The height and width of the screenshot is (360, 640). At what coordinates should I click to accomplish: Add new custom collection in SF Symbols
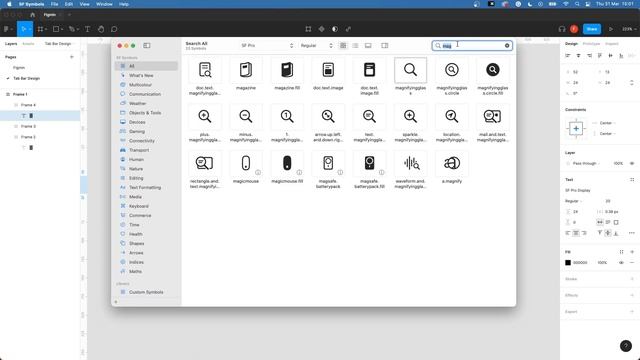(116, 302)
